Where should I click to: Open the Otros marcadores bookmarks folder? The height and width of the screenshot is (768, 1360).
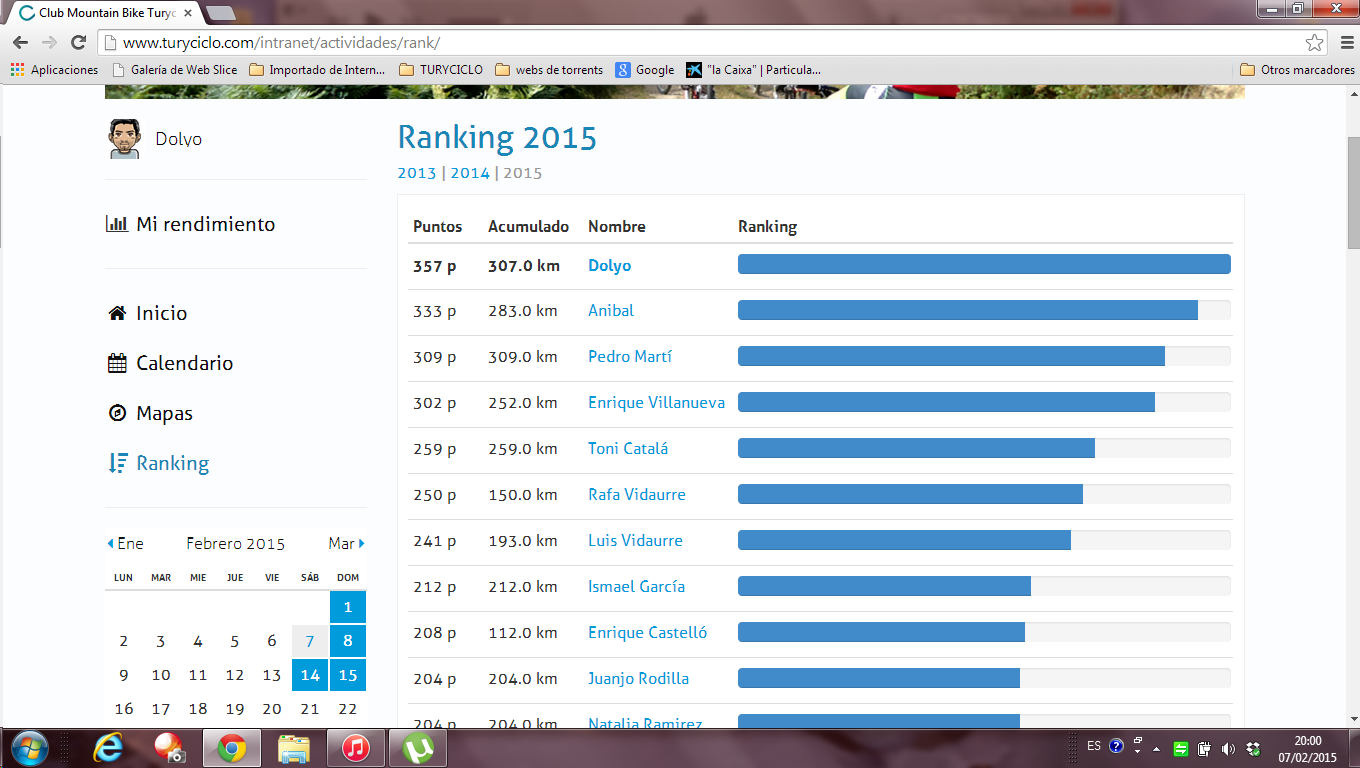click(x=1297, y=70)
